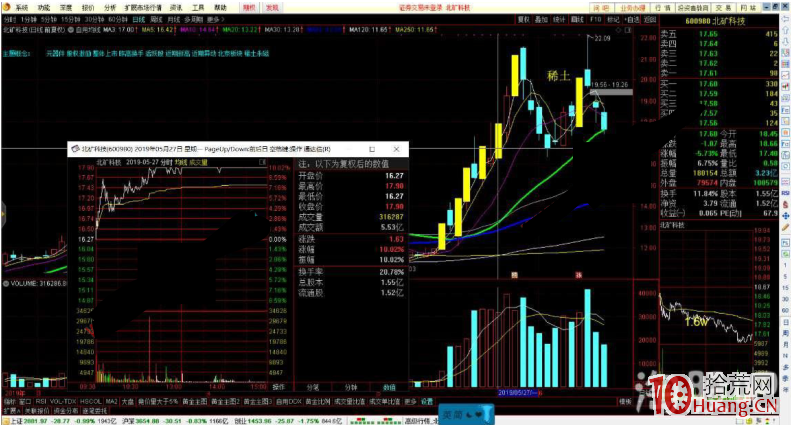This screenshot has height=425, width=791.
Task: Open the 分析 menu
Action: coord(109,8)
